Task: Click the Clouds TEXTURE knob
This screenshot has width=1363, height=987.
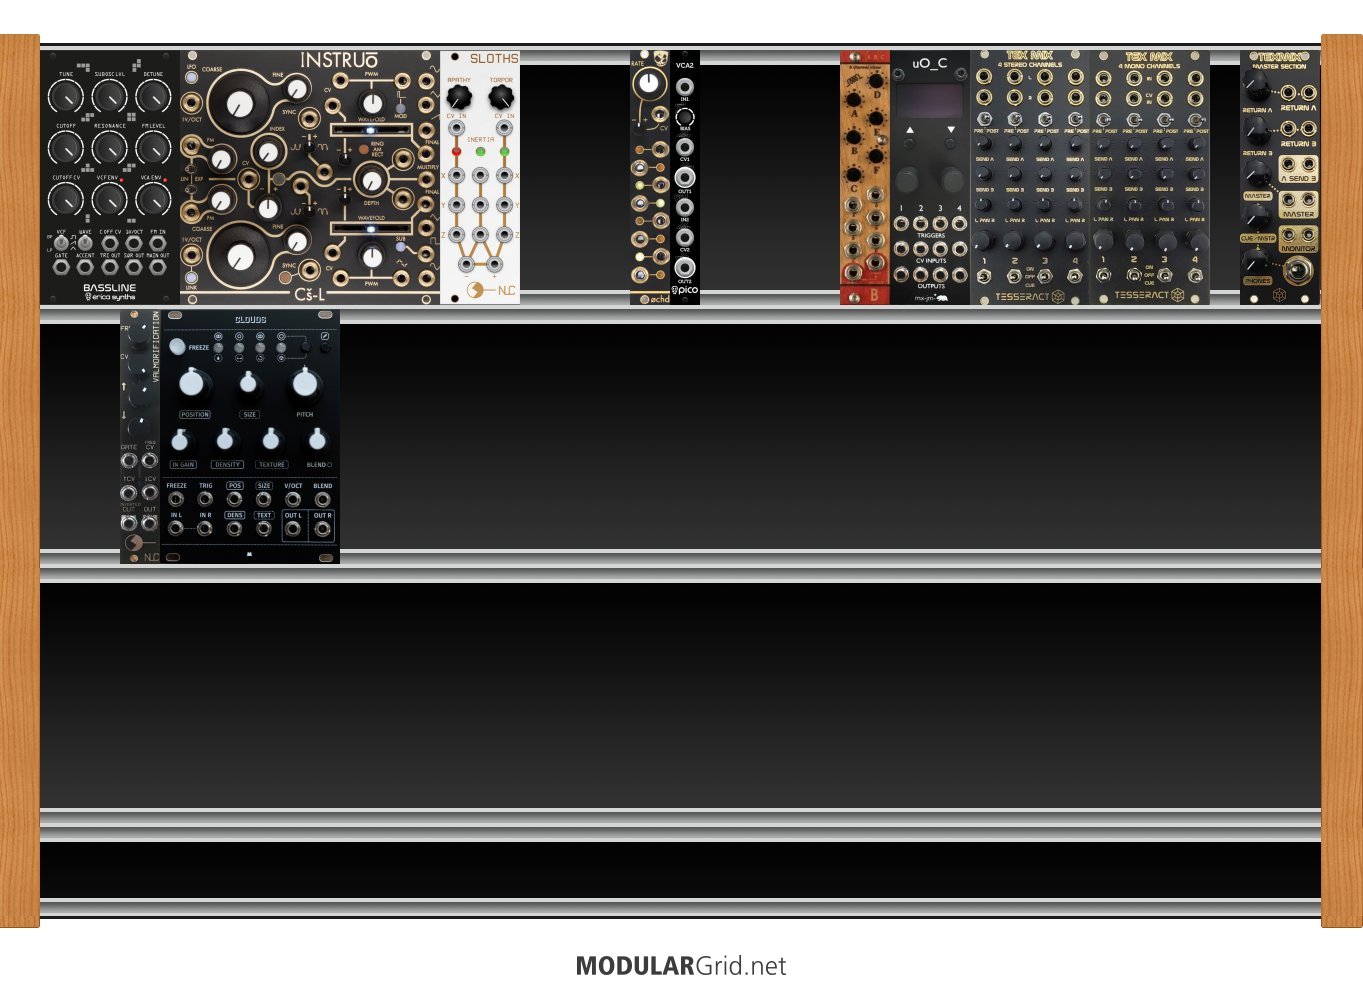Action: [x=271, y=441]
